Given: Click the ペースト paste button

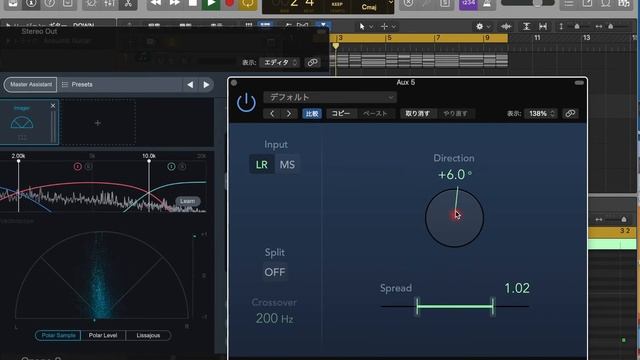Looking at the screenshot, I should [374, 113].
